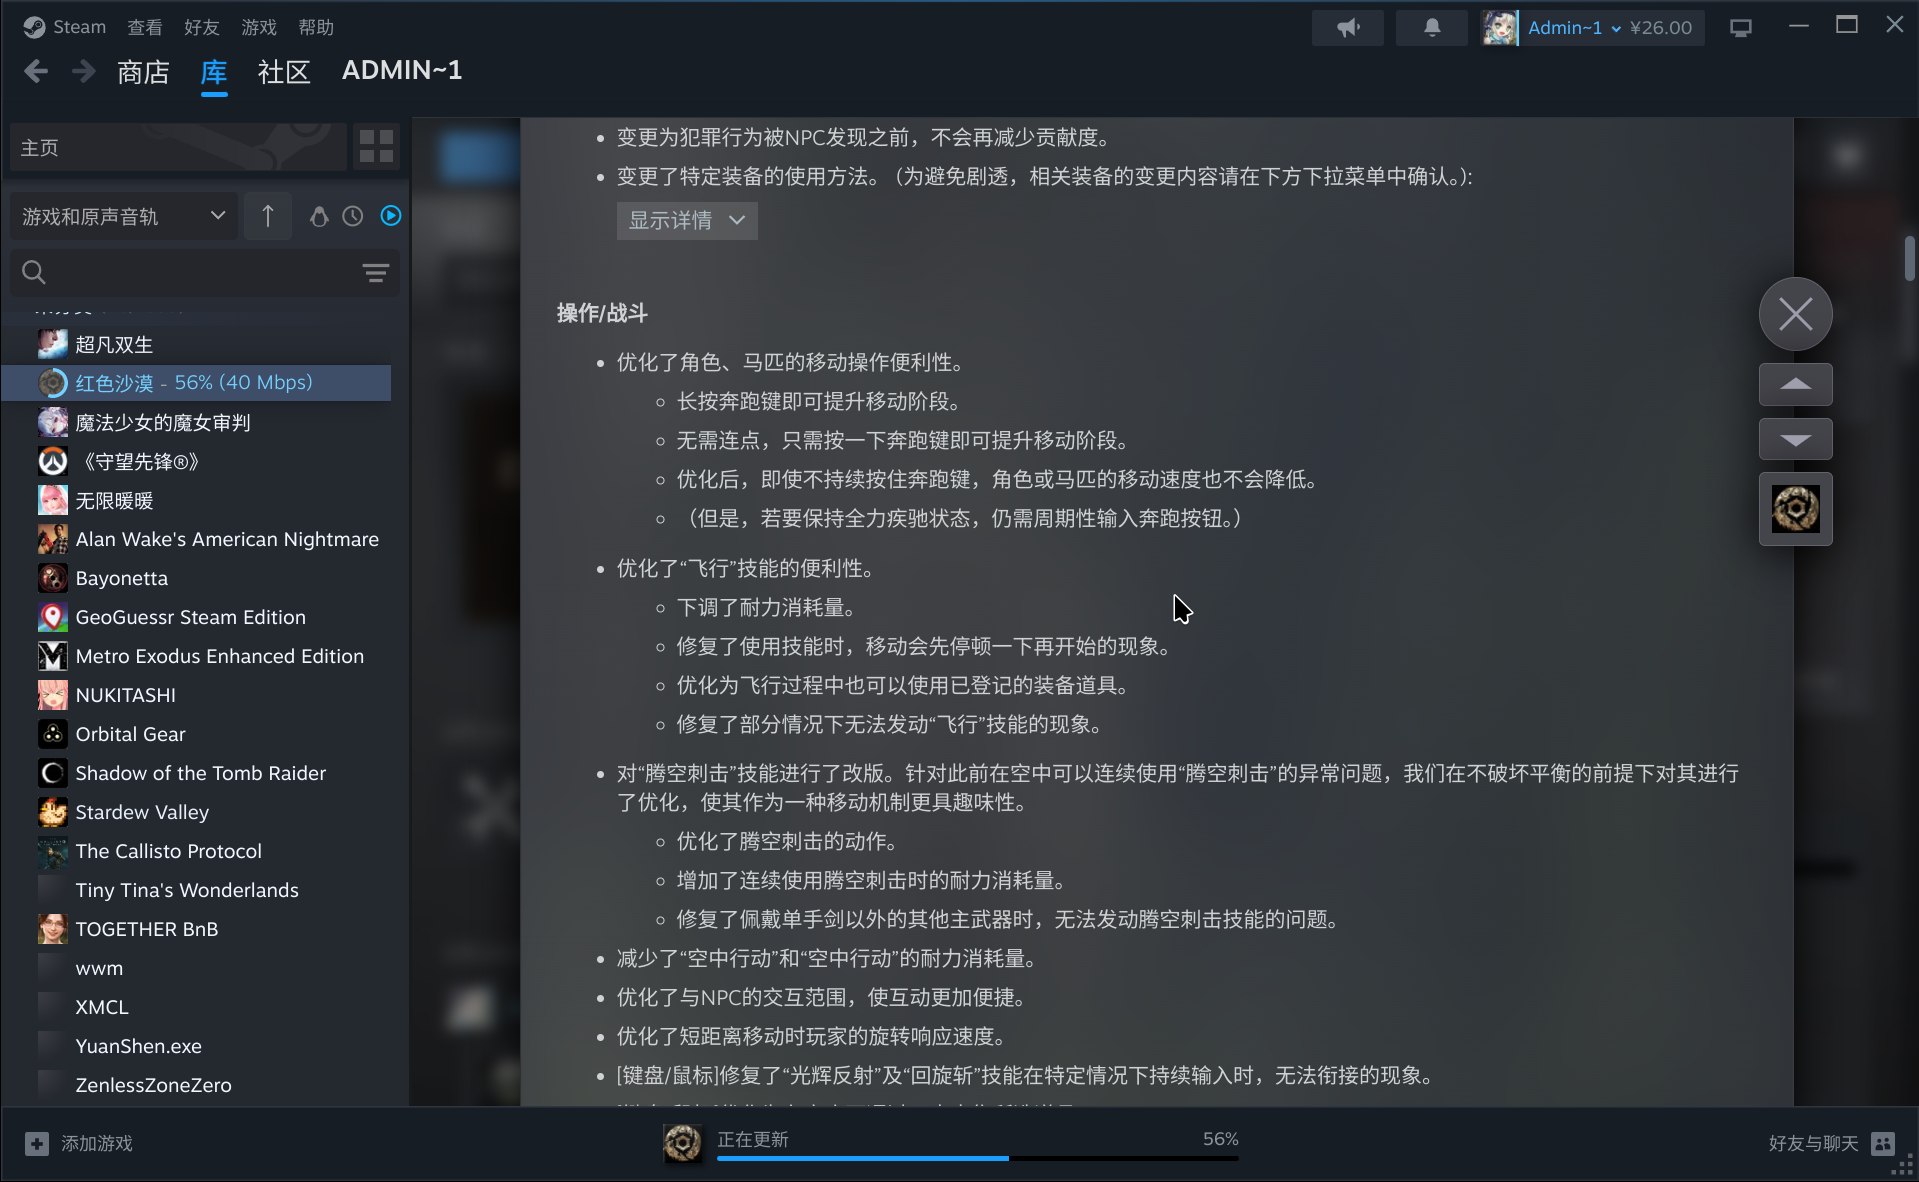Image resolution: width=1919 pixels, height=1182 pixels.
Task: Click the announcements megaphone icon
Action: [1347, 27]
